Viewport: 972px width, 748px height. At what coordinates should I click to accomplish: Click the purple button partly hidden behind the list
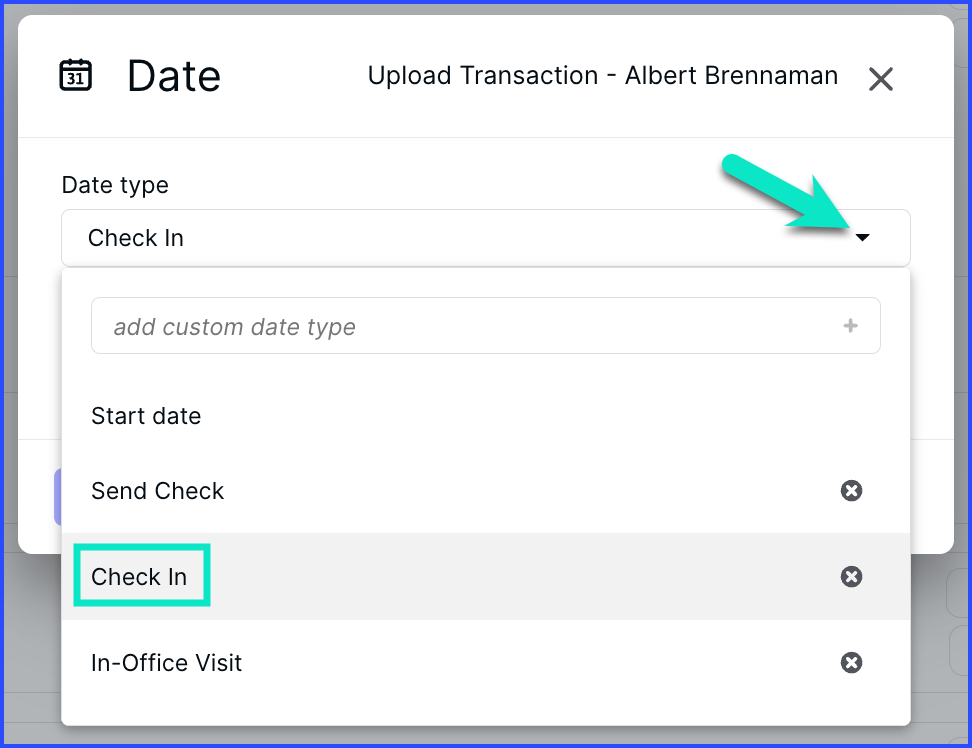click(x=58, y=497)
